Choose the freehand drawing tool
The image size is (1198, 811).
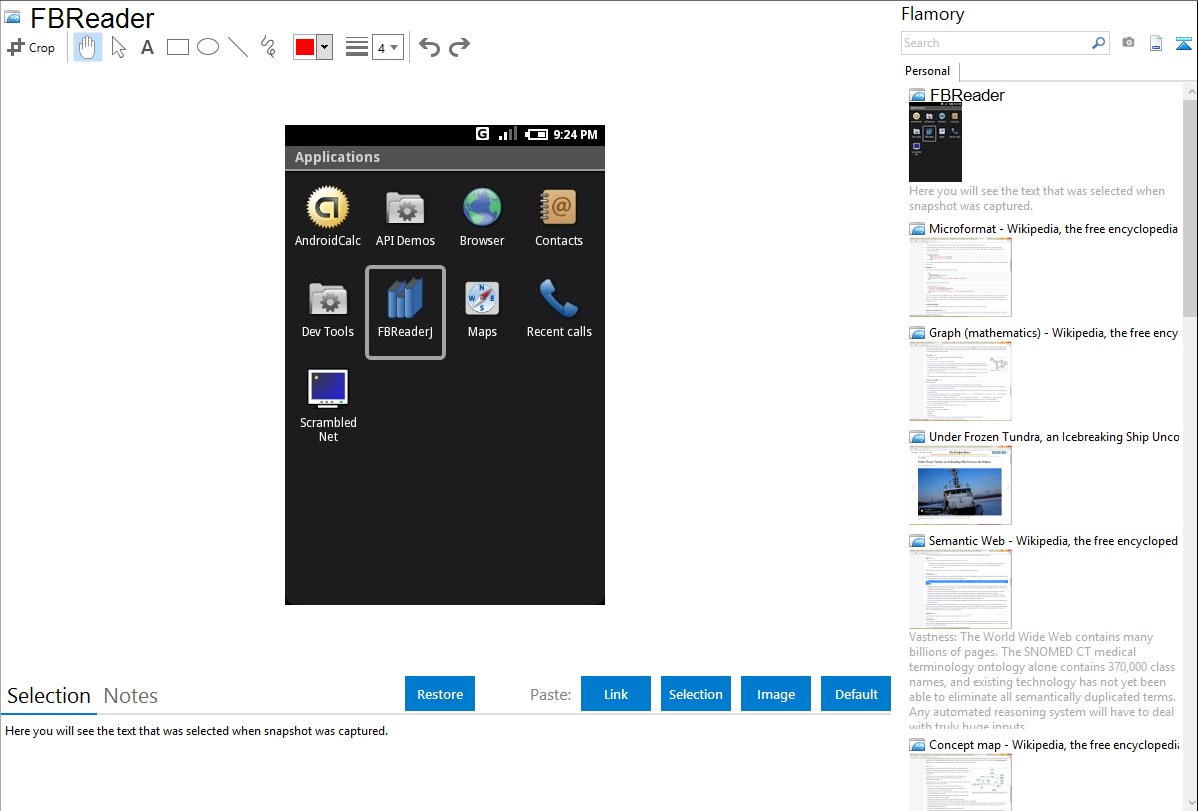pyautogui.click(x=268, y=47)
